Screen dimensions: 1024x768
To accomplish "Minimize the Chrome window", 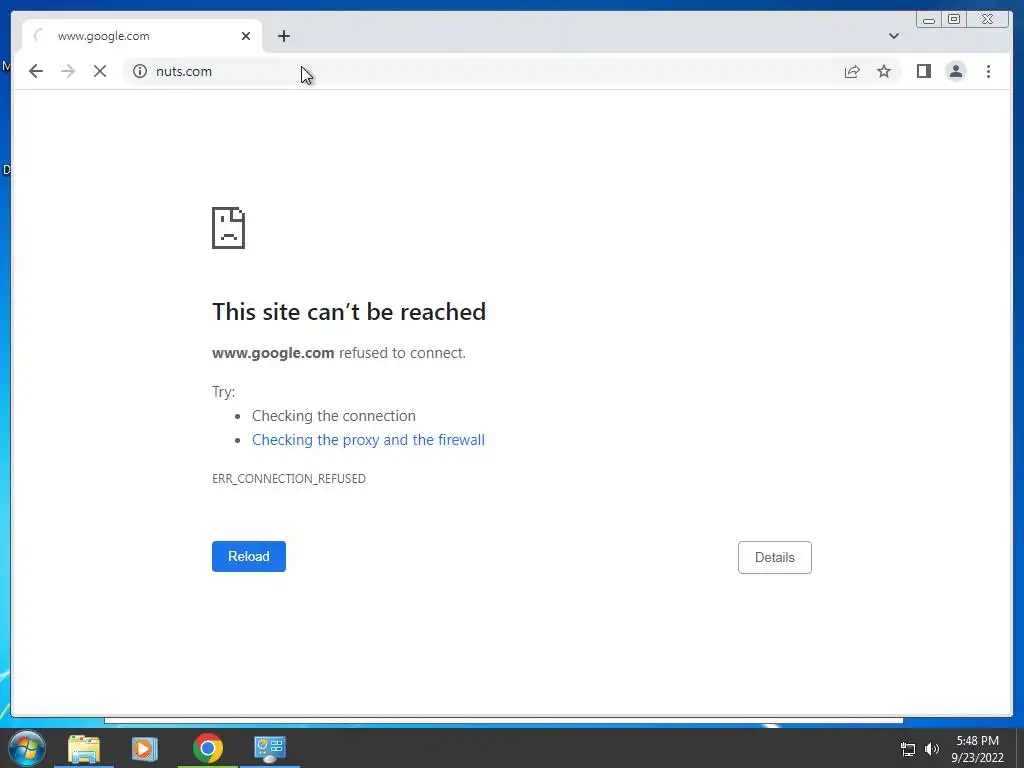I will pos(929,20).
